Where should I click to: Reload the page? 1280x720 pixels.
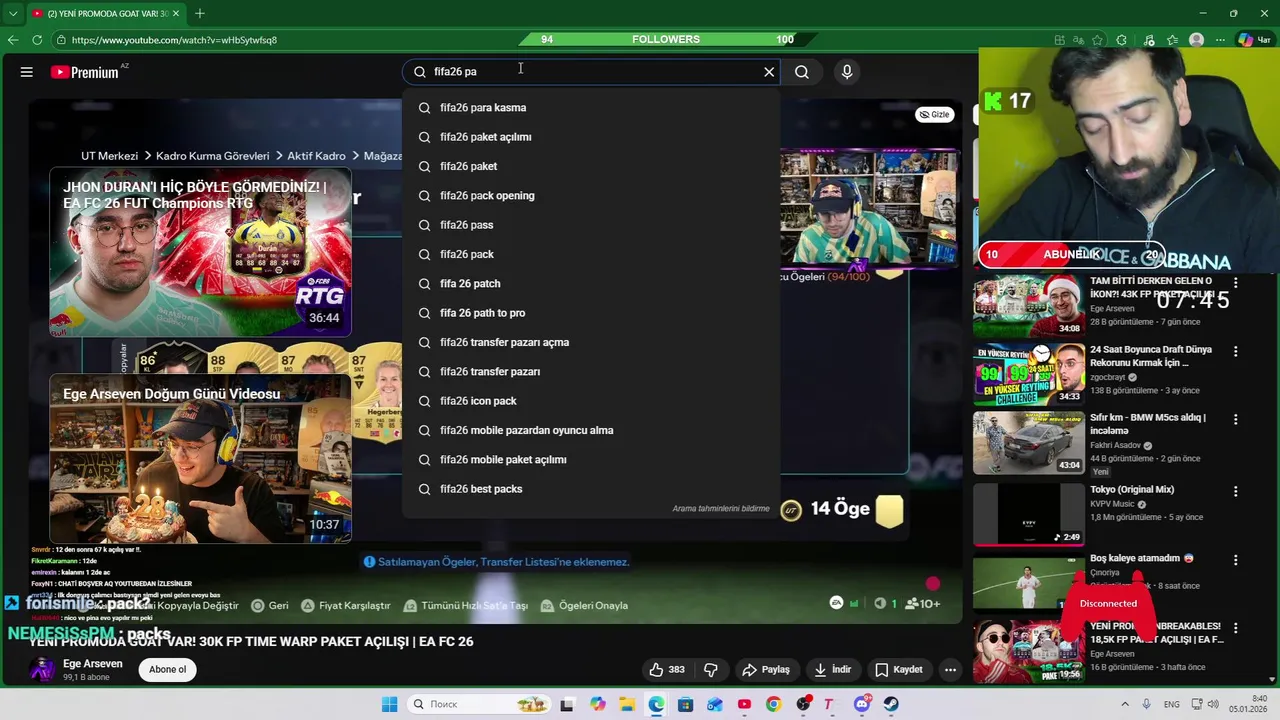[37, 40]
